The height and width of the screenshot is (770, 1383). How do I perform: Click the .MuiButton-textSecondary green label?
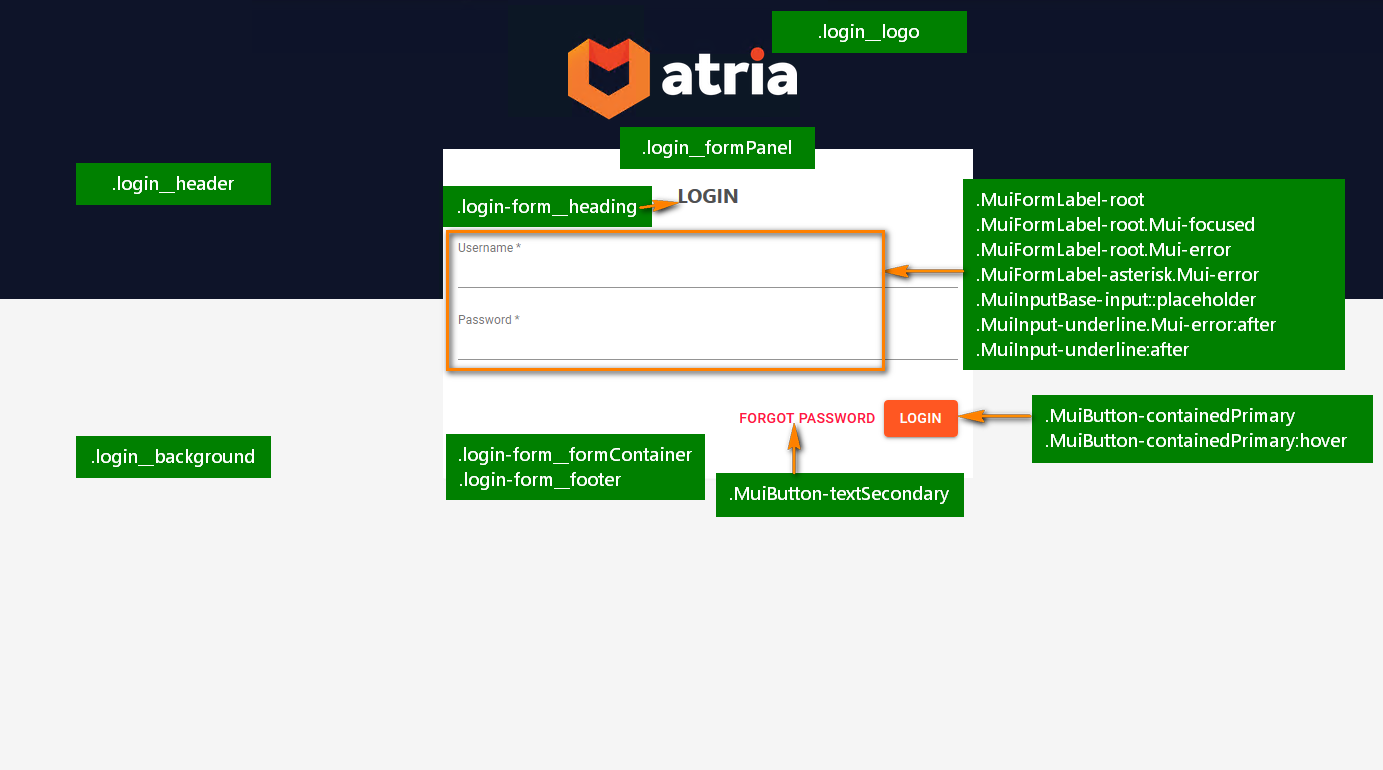(x=839, y=494)
